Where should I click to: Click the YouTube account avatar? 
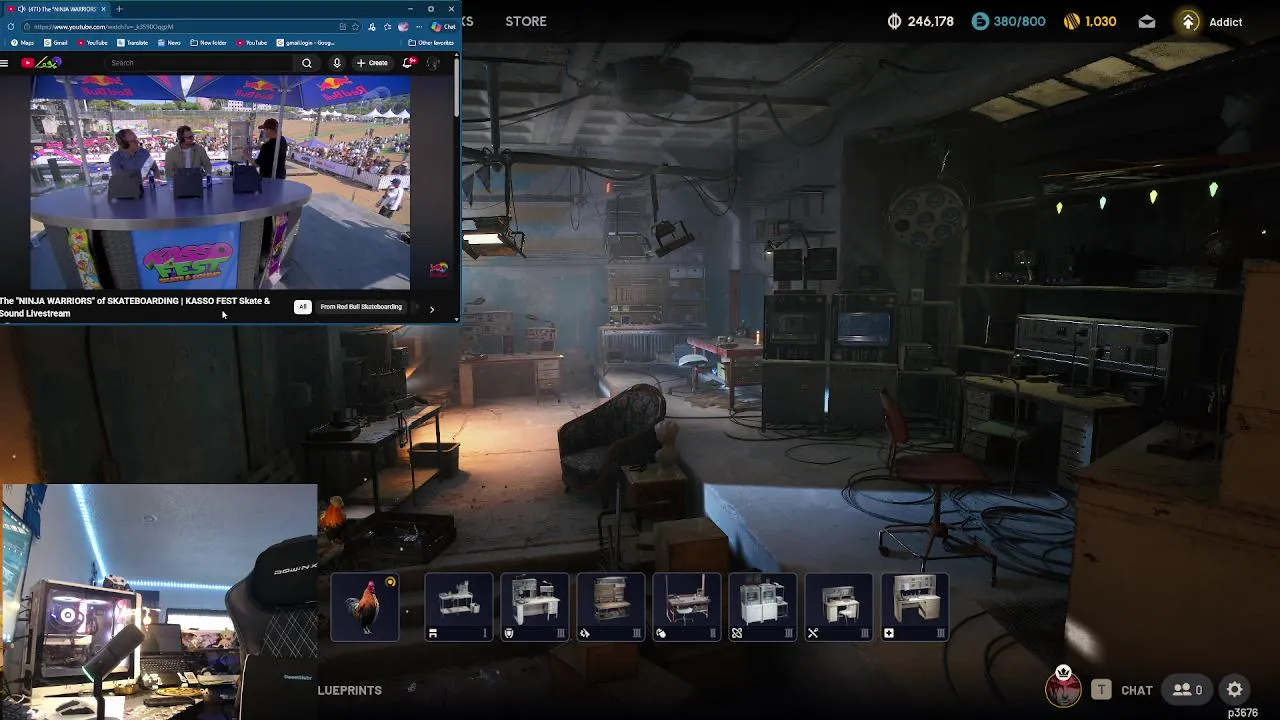433,63
